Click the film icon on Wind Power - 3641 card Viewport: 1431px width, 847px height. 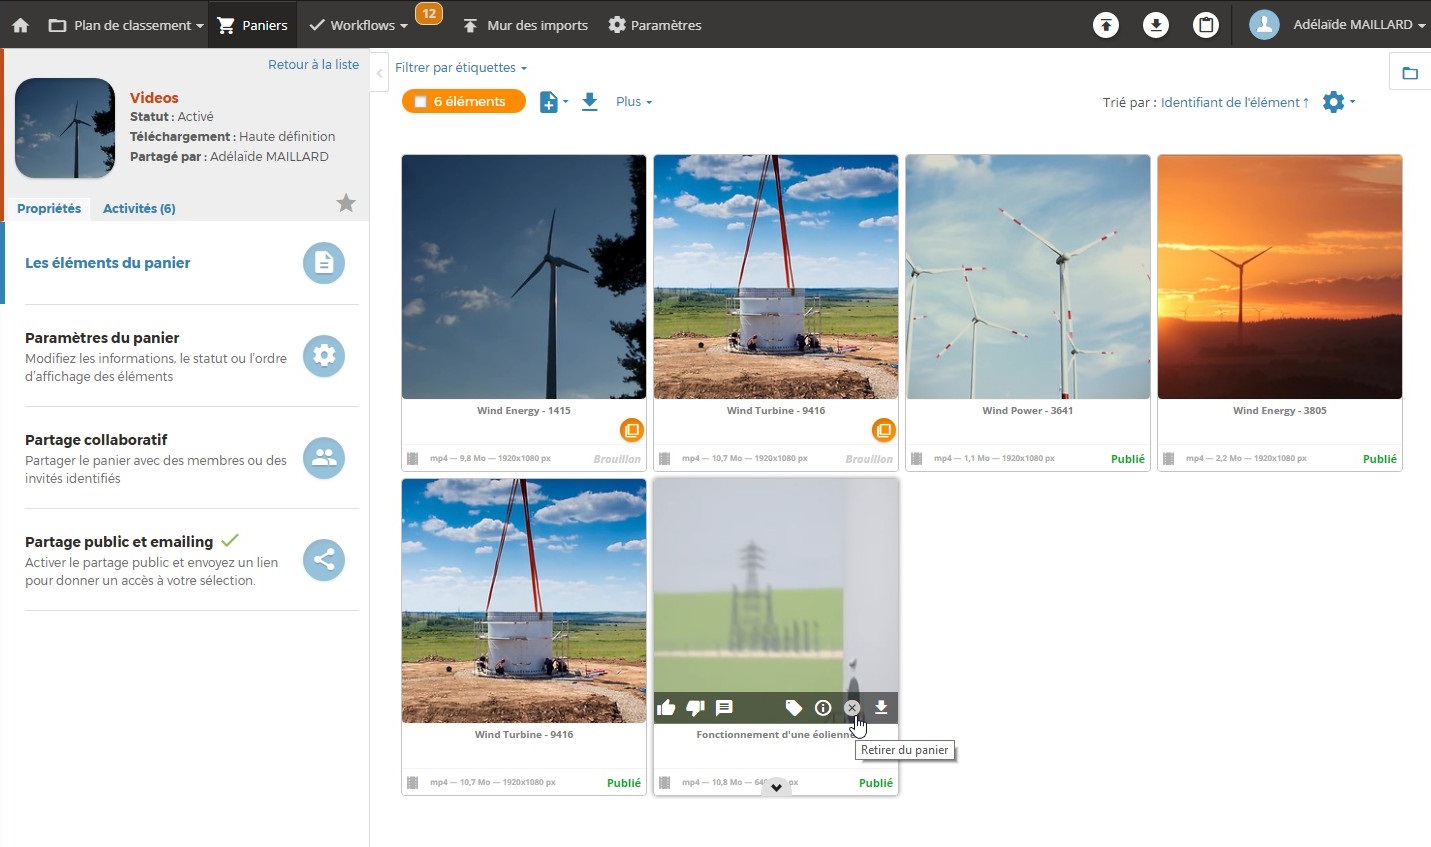point(916,459)
